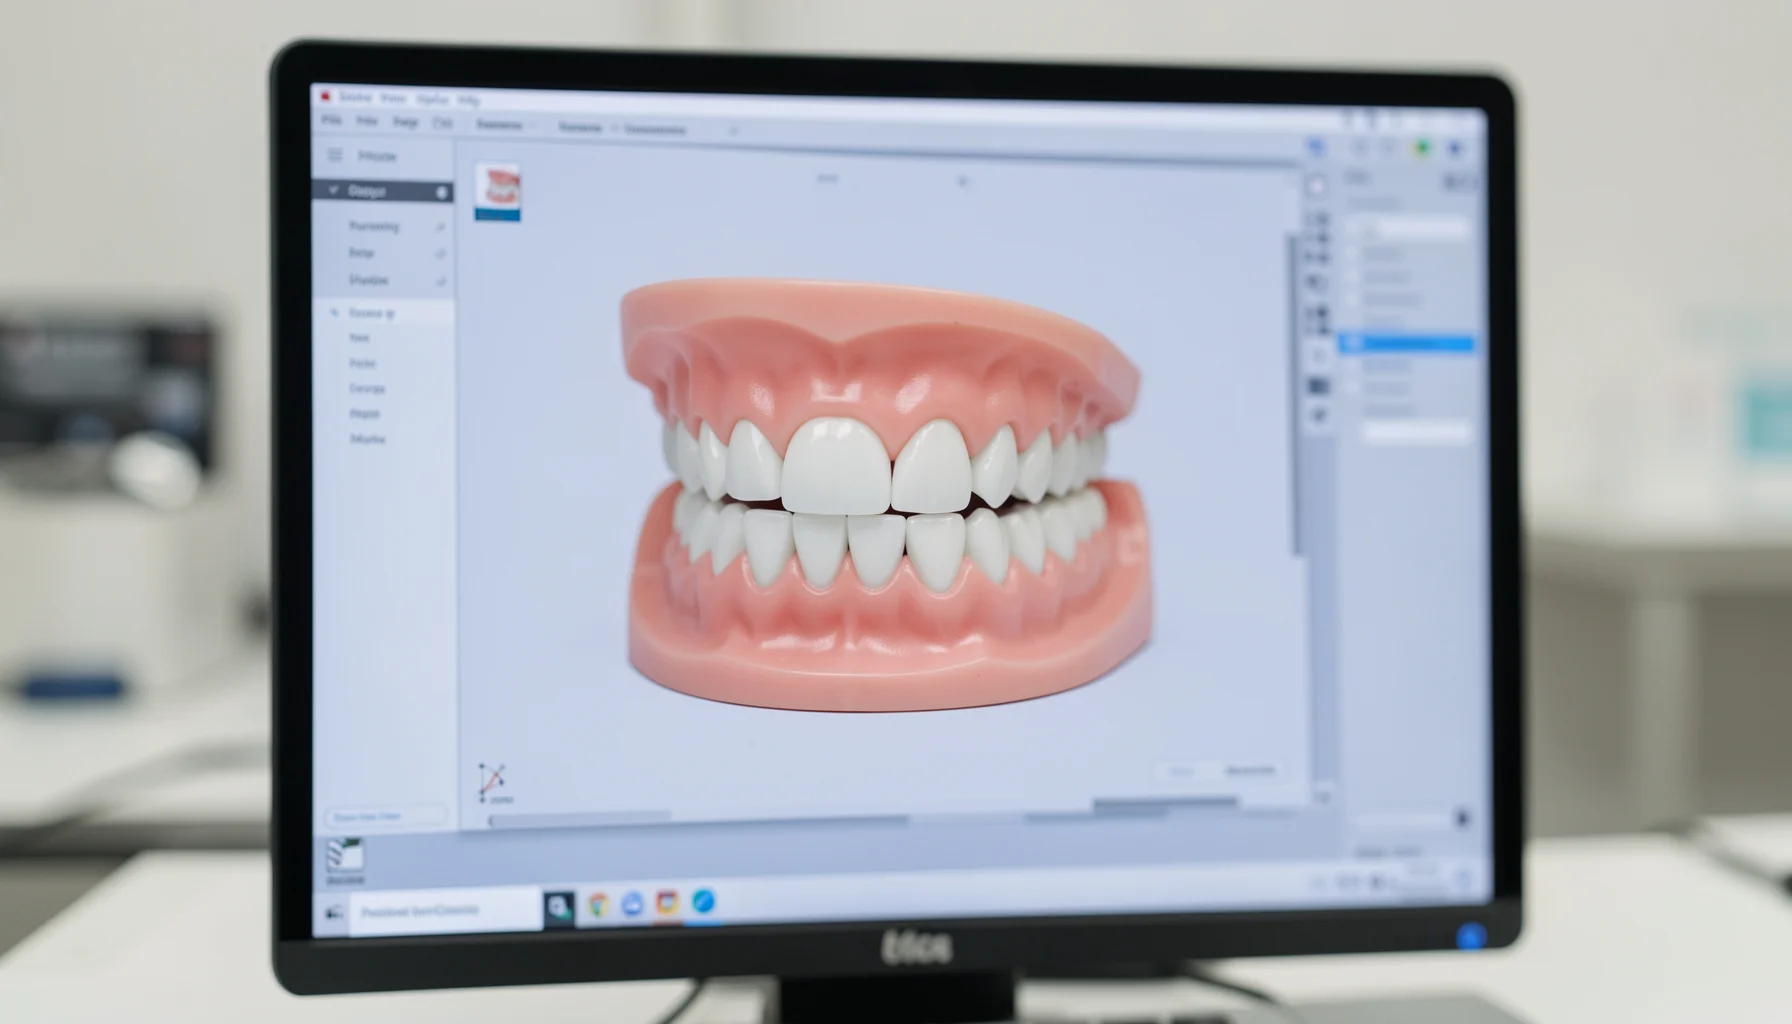The width and height of the screenshot is (1792, 1024).
Task: Open the desktop shortcut icon above the taskbar
Action: (x=345, y=862)
